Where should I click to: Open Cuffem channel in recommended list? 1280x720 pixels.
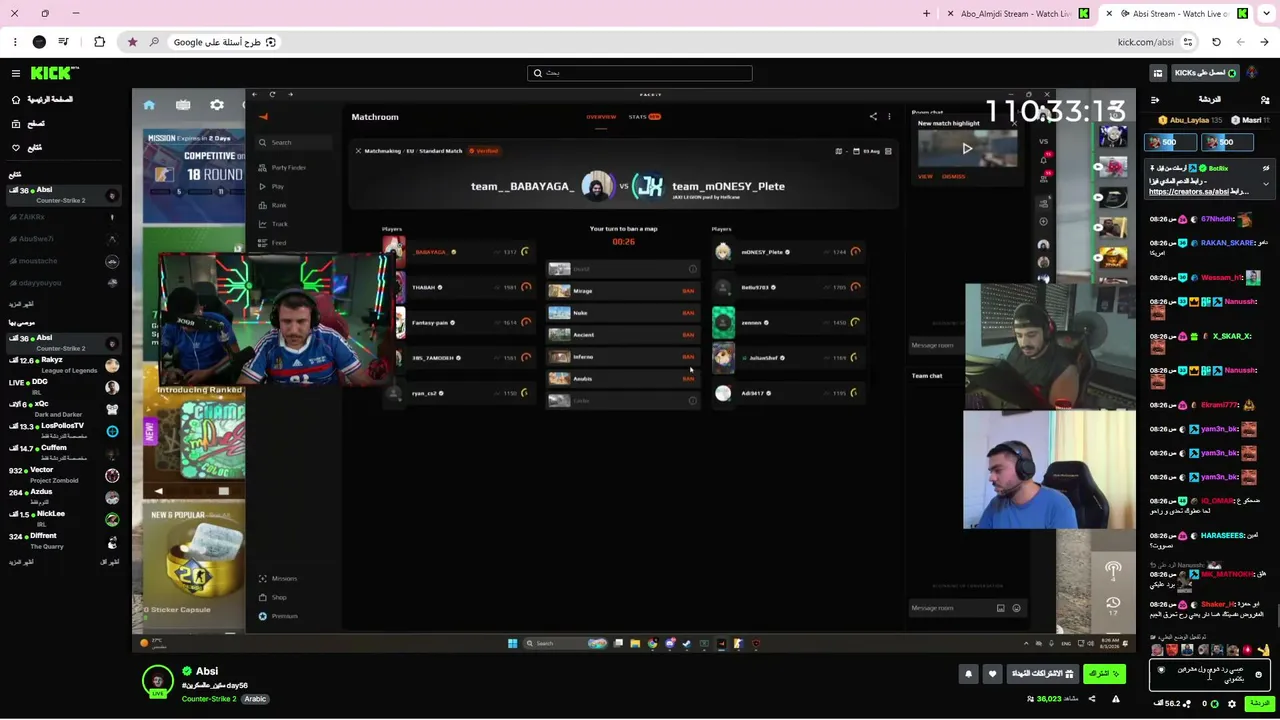(63, 453)
